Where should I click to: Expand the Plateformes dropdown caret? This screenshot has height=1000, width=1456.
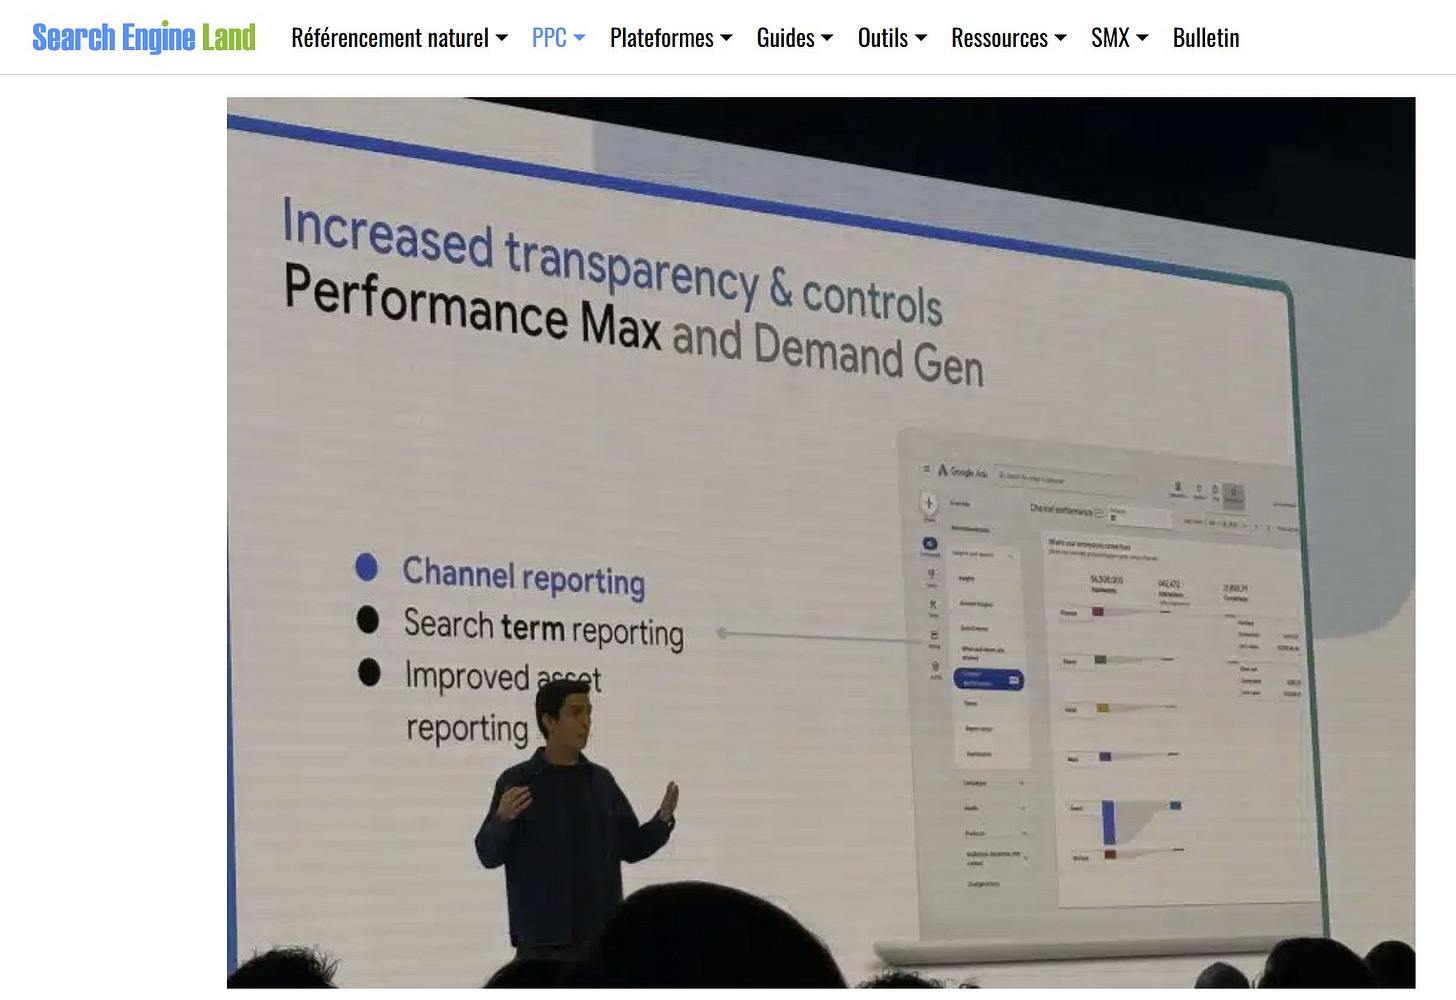click(726, 39)
